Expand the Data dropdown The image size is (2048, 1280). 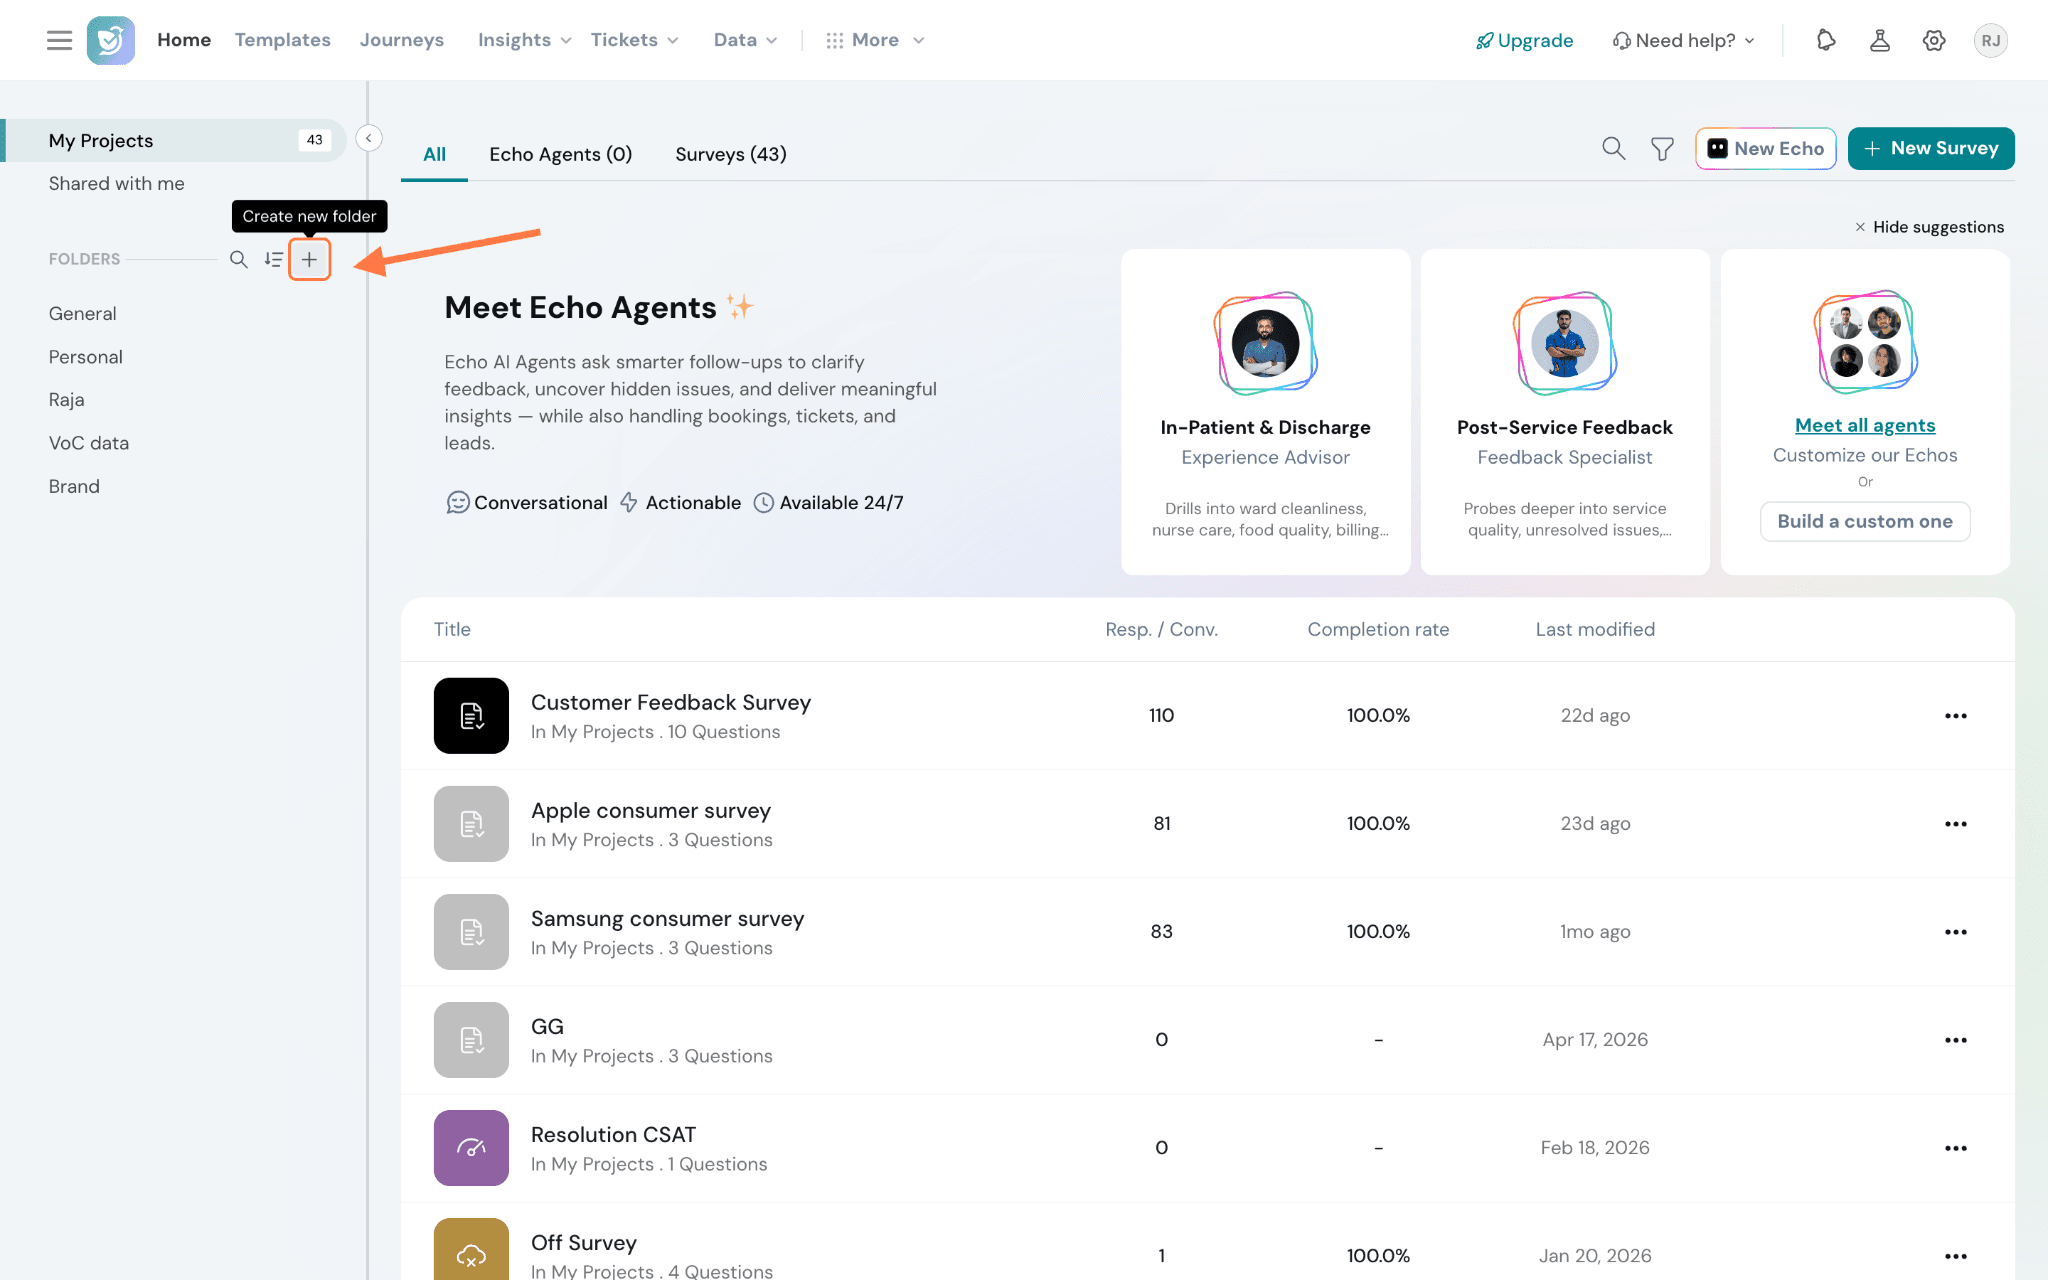[745, 40]
